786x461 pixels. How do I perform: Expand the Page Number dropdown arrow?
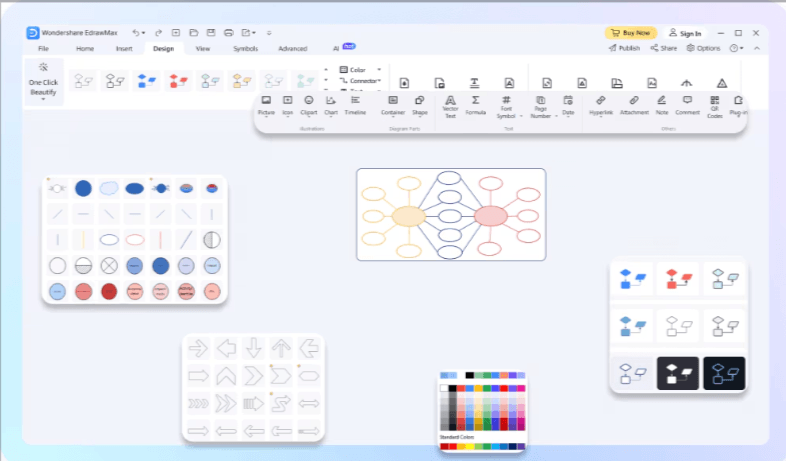556,116
